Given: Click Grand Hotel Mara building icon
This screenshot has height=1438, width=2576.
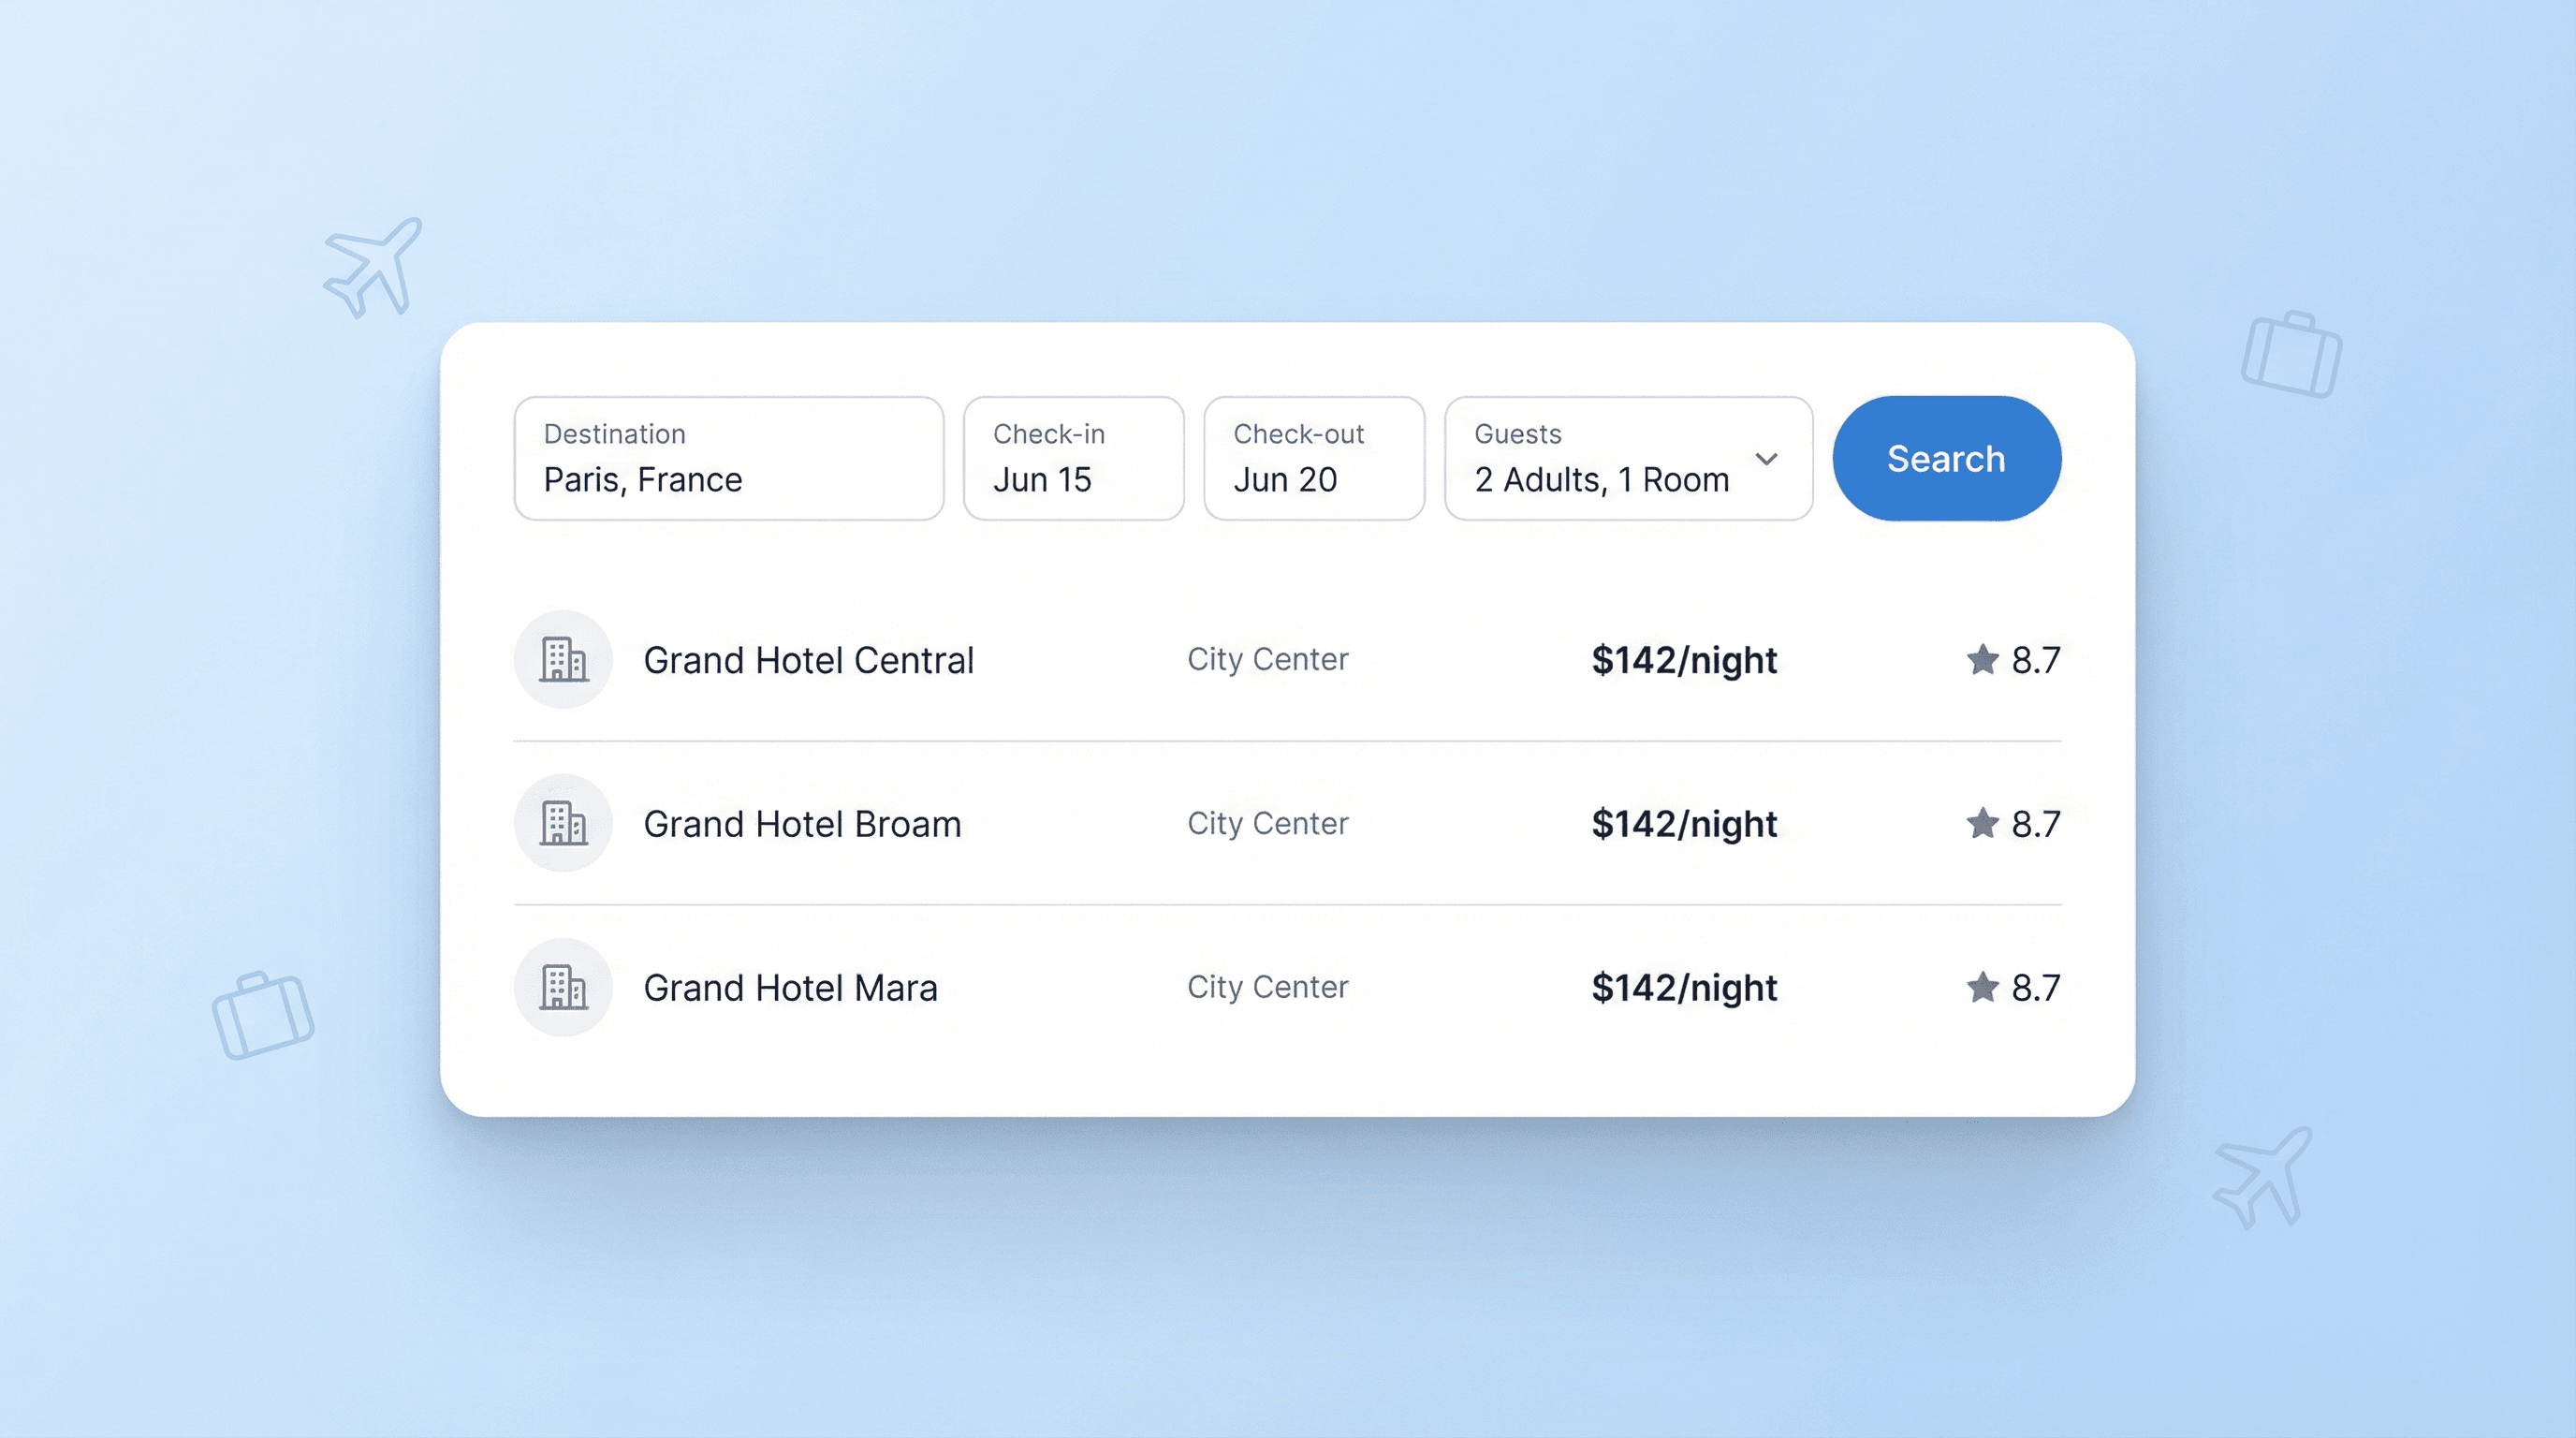Looking at the screenshot, I should [563, 988].
